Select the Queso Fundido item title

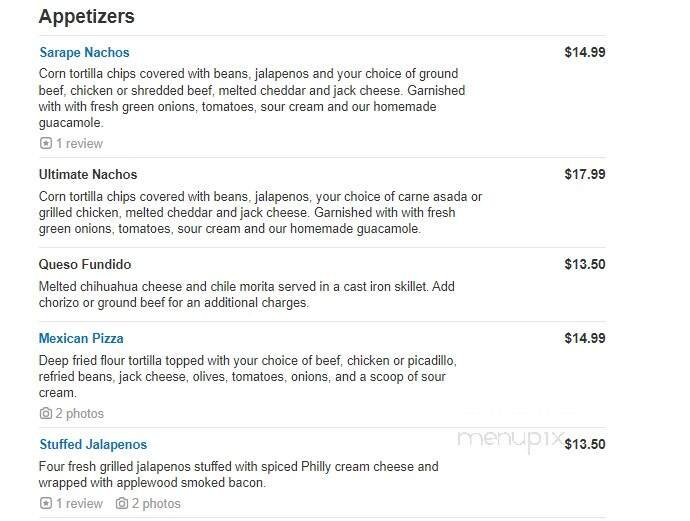tap(85, 265)
